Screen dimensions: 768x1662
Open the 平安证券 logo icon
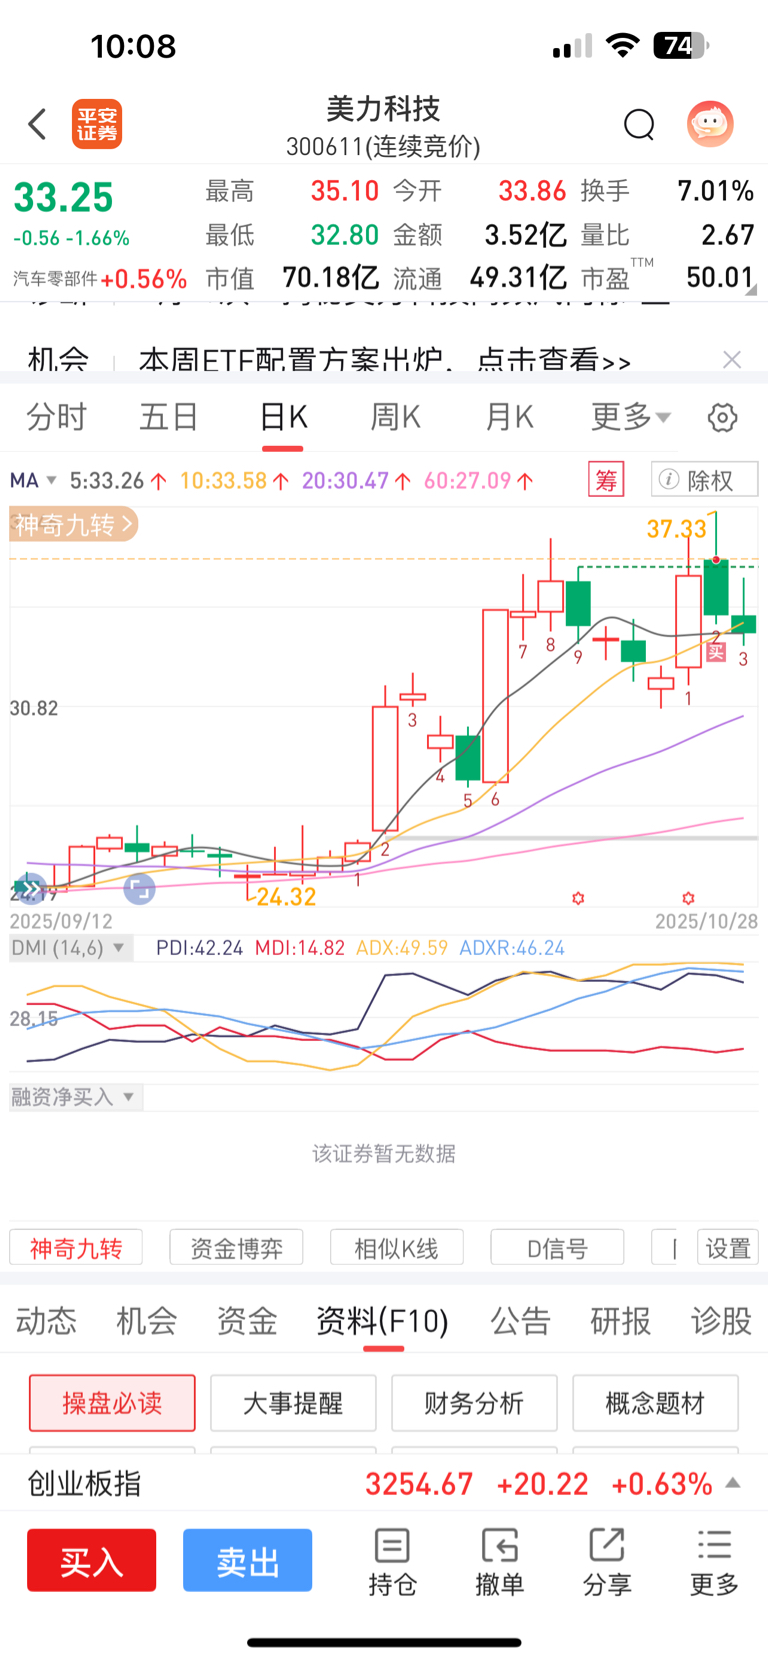coord(97,124)
